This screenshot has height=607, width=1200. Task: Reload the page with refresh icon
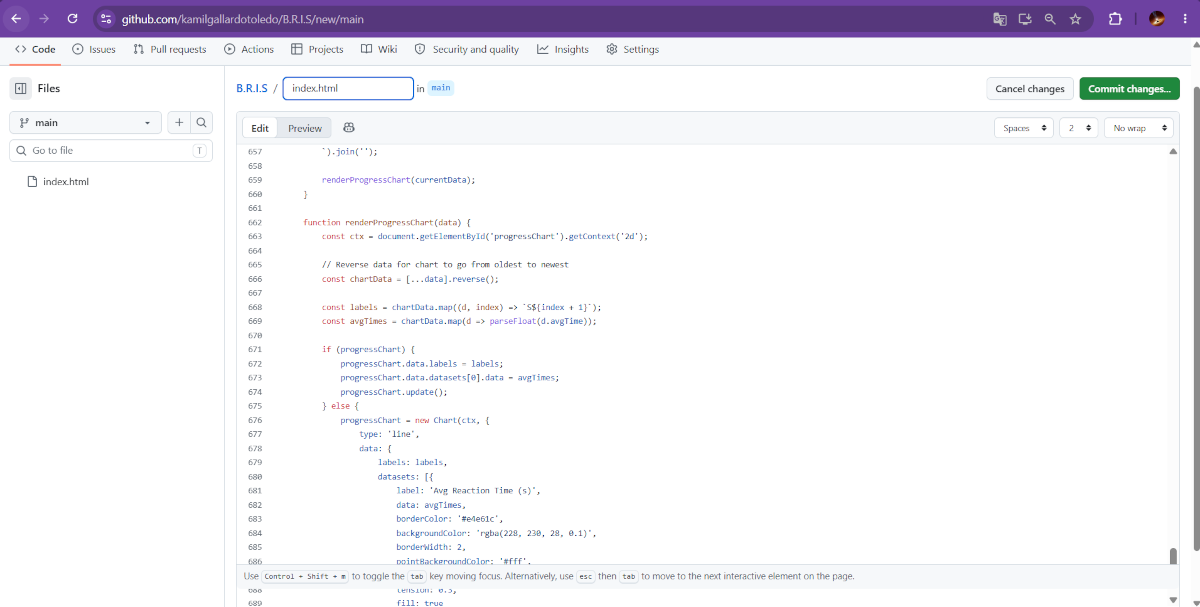[72, 18]
